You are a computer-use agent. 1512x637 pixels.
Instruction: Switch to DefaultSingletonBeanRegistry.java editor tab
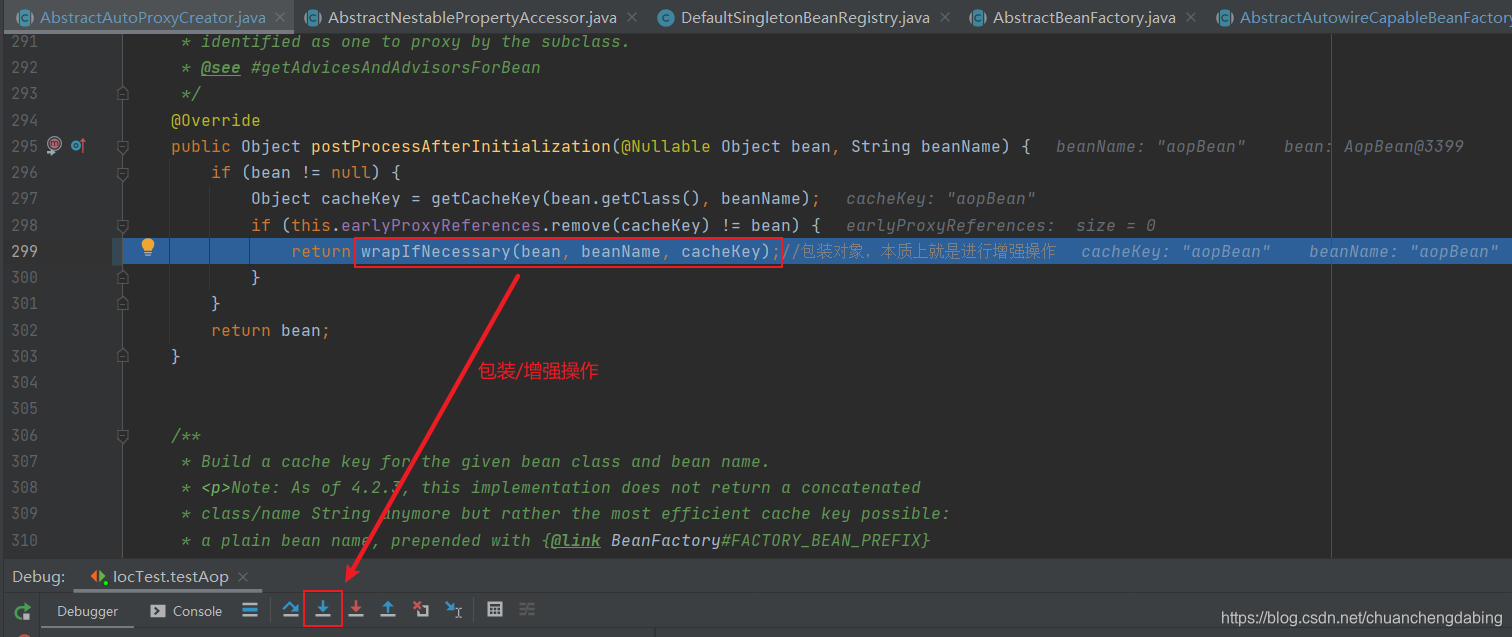(x=805, y=18)
